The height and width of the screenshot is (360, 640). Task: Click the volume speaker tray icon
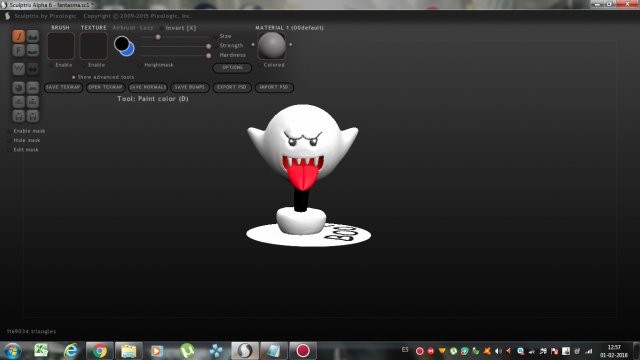pos(498,351)
